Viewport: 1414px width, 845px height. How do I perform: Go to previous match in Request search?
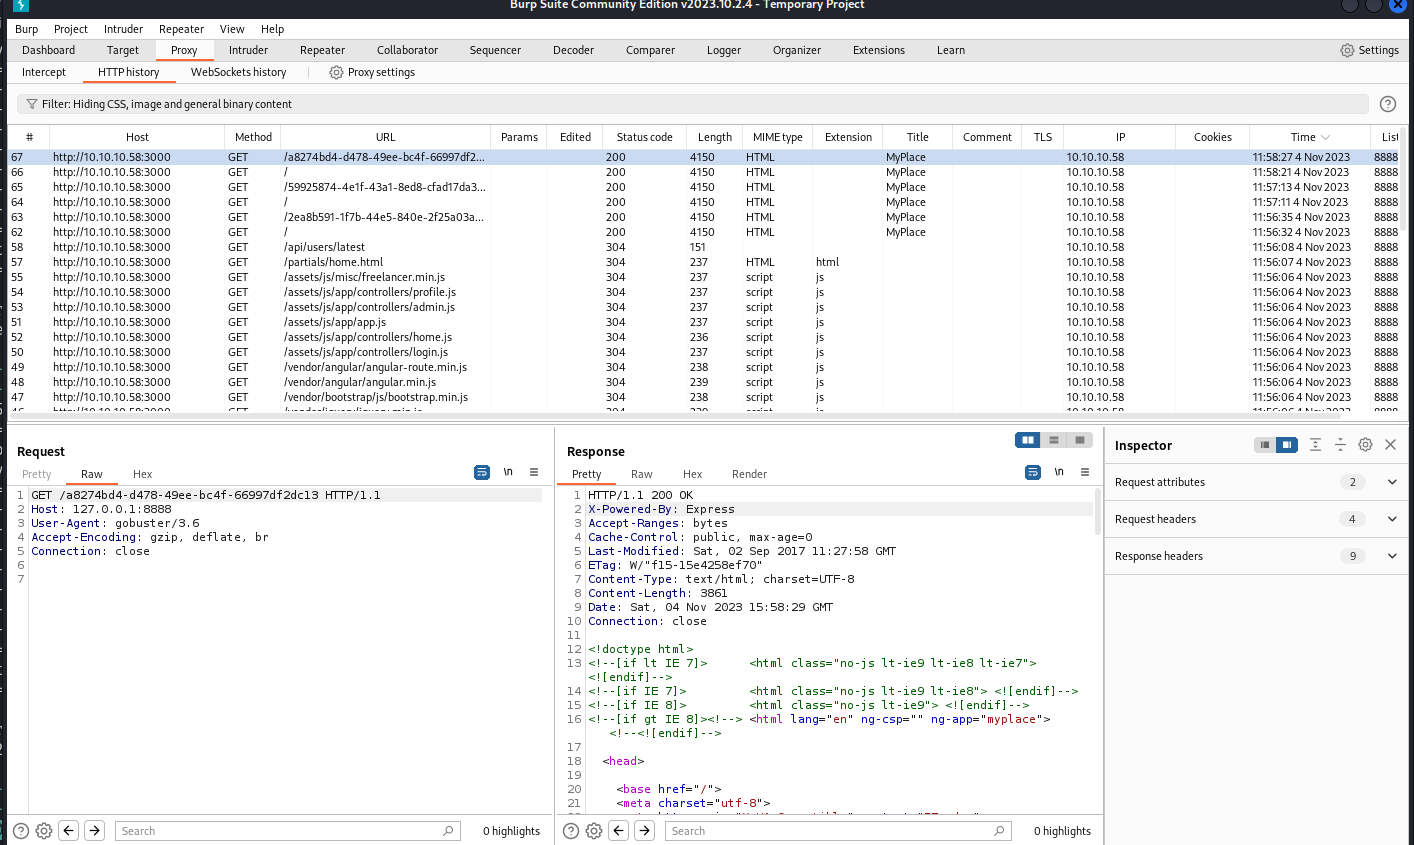pyautogui.click(x=69, y=831)
